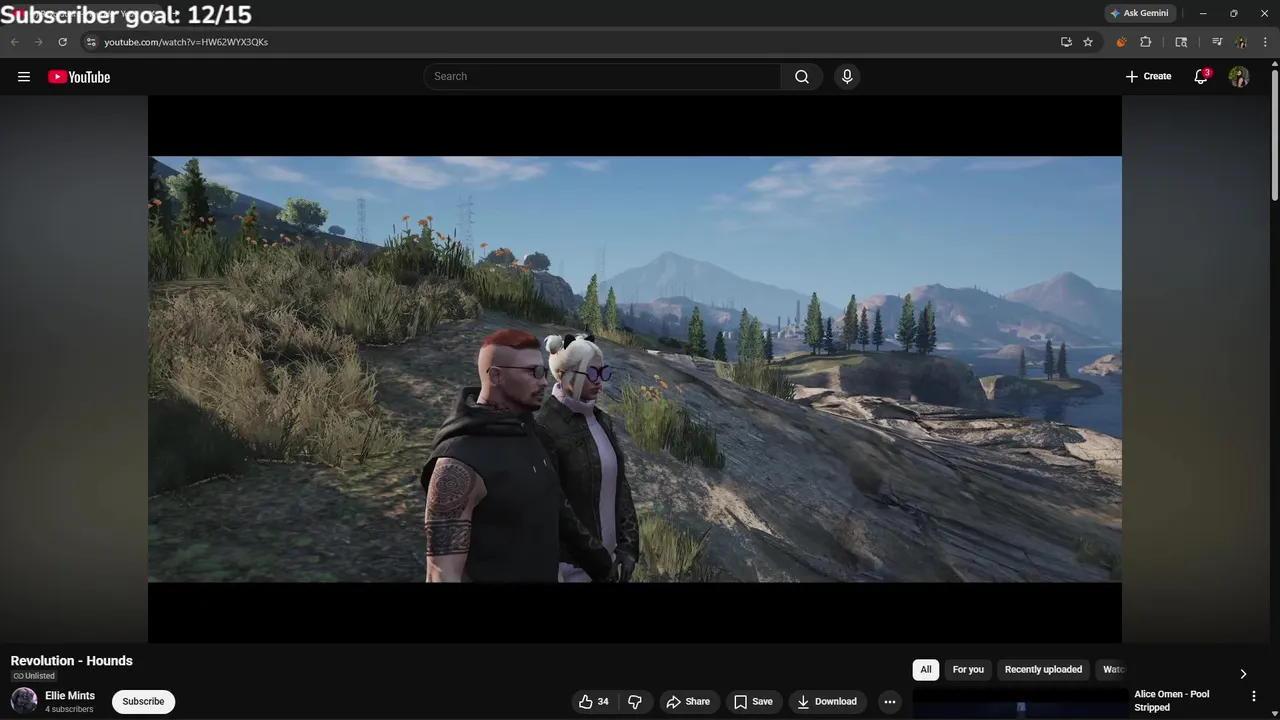The height and width of the screenshot is (720, 1280).
Task: Save video to a playlist
Action: click(x=753, y=702)
